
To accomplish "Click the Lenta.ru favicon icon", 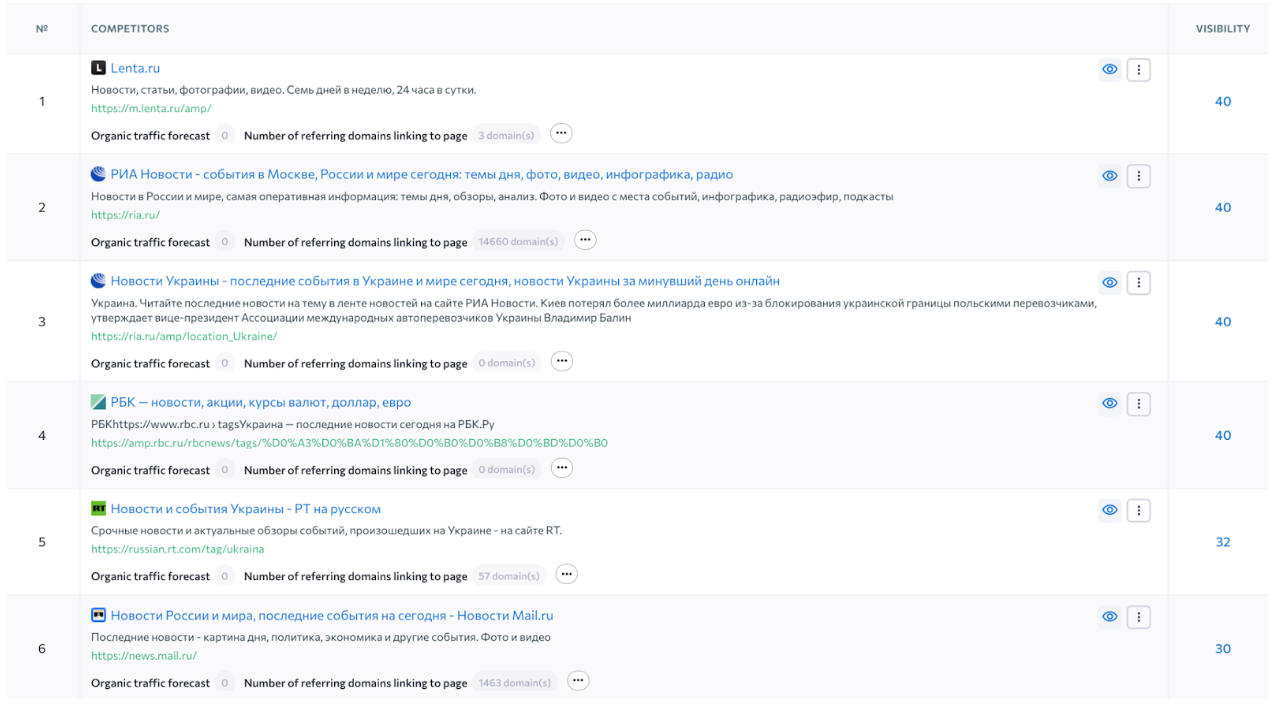I will click(98, 68).
